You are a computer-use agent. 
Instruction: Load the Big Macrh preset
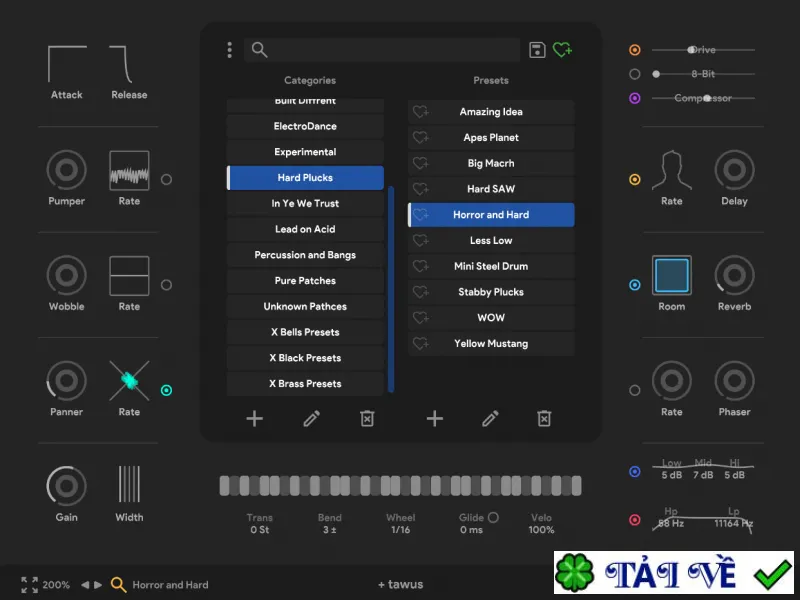tap(491, 163)
